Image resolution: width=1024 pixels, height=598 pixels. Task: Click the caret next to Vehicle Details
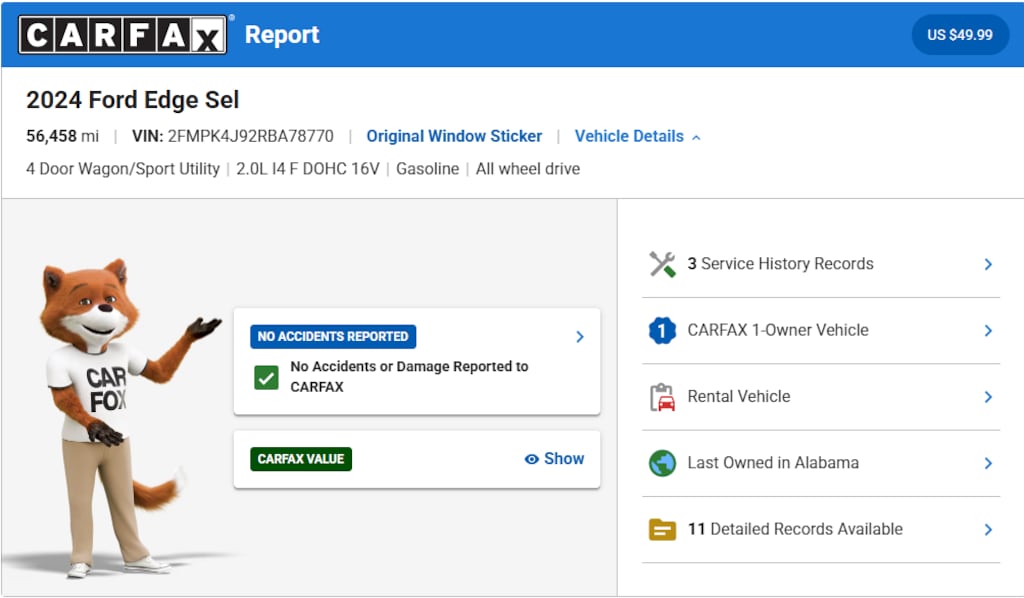696,137
